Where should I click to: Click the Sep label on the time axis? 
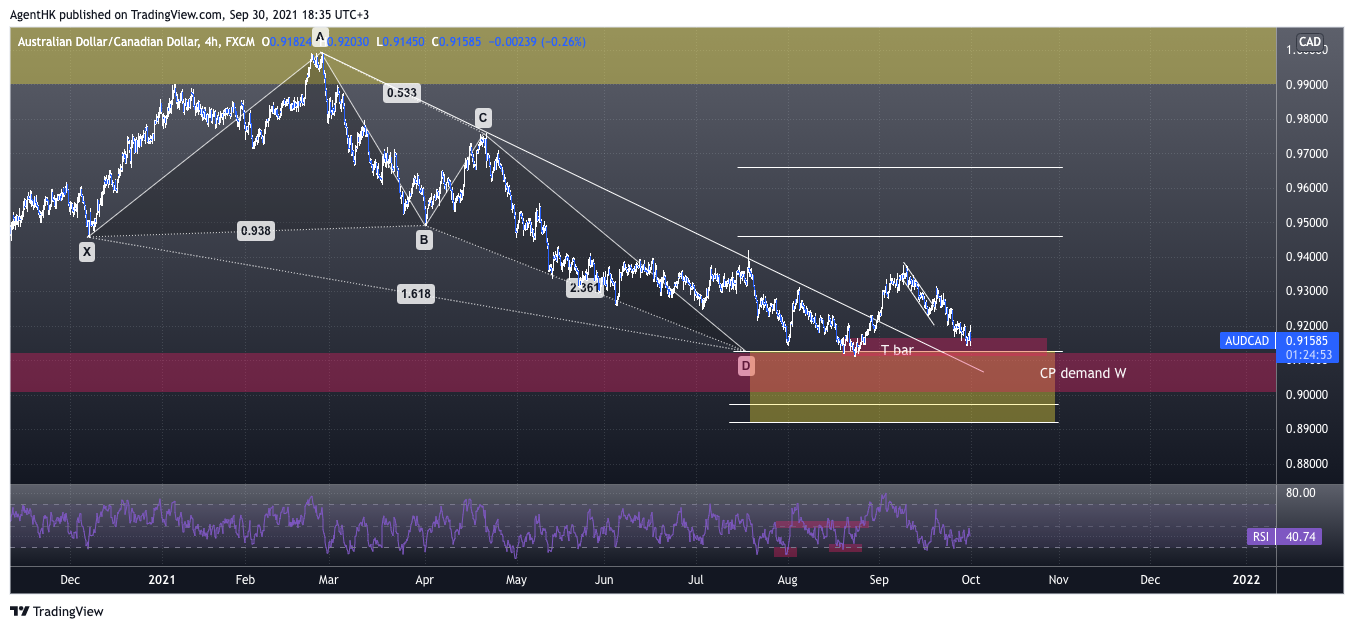pos(879,580)
